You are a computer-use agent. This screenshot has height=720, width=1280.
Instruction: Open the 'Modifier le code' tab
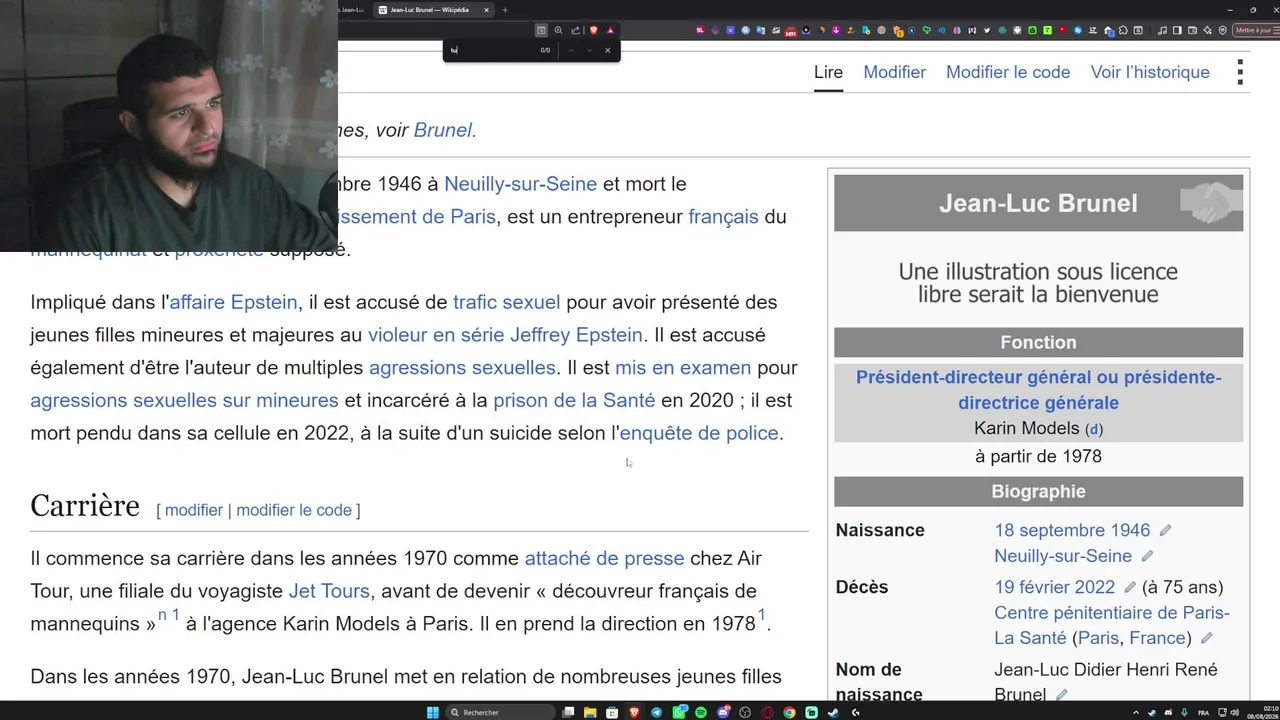[x=1008, y=72]
